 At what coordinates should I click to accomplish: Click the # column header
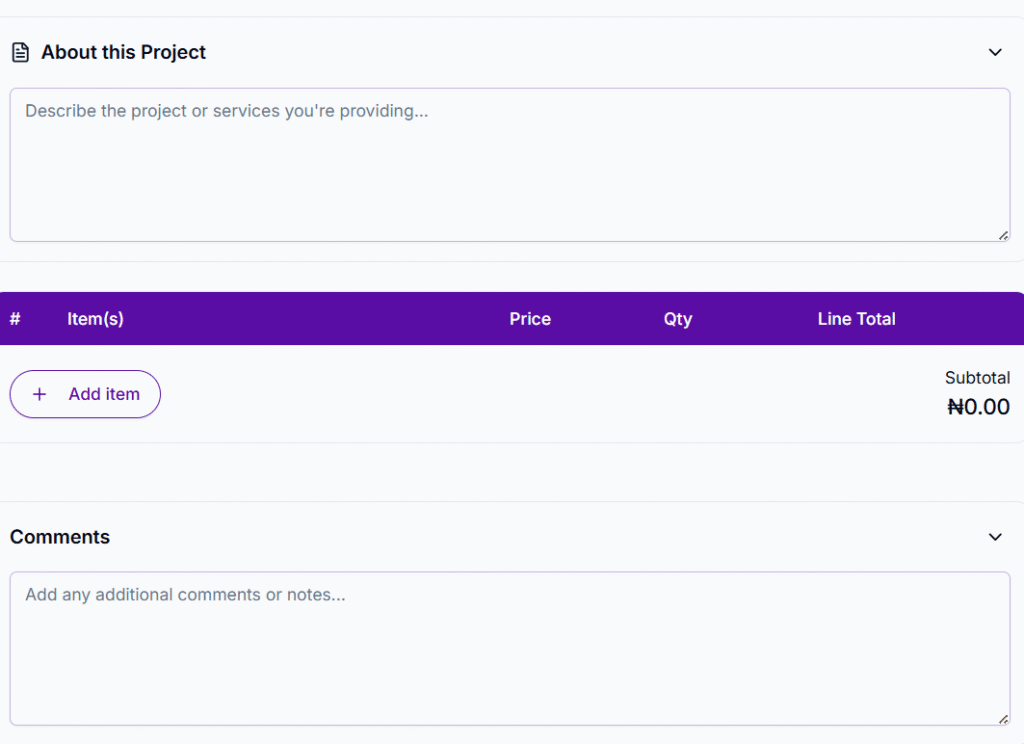coord(15,319)
